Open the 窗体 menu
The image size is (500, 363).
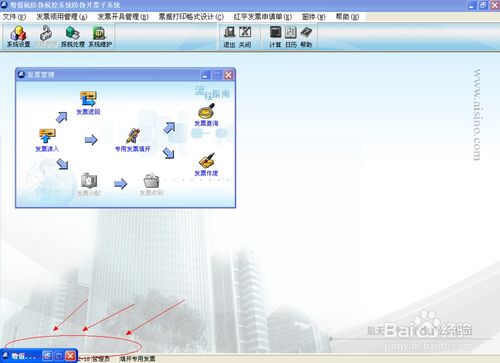(313, 17)
